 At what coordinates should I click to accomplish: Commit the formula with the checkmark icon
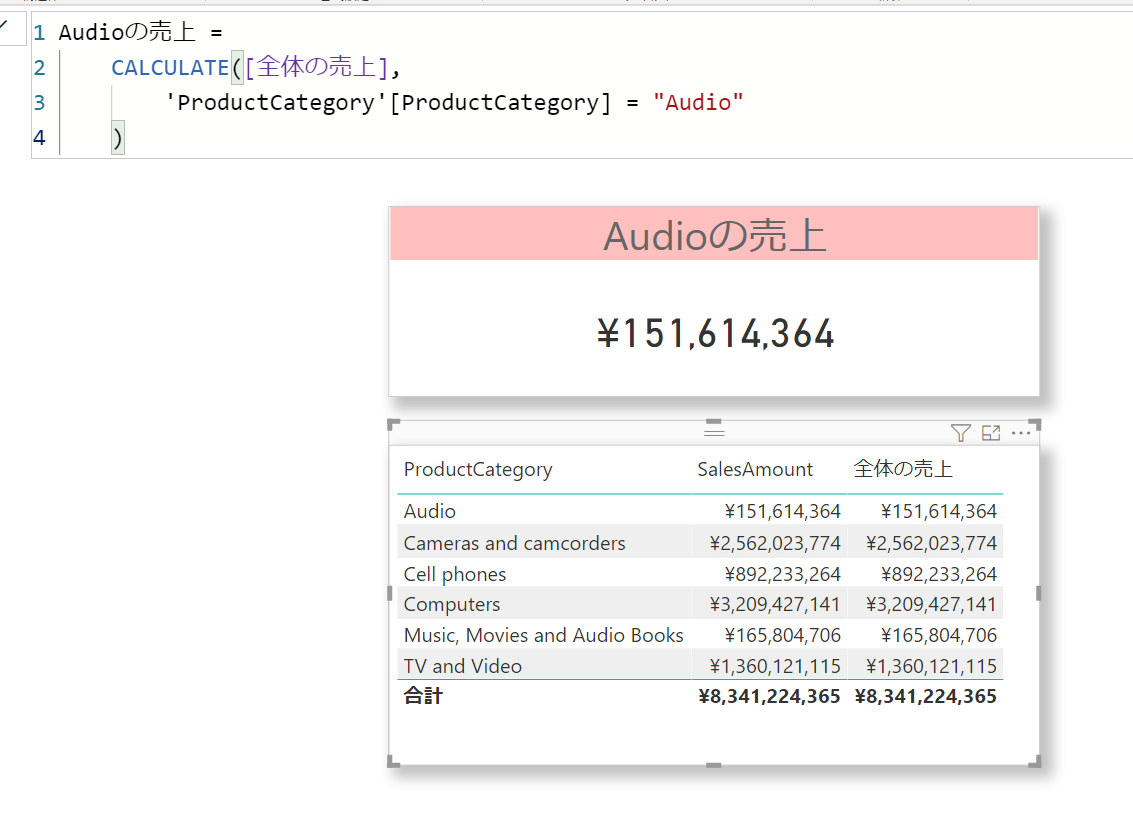coord(6,25)
